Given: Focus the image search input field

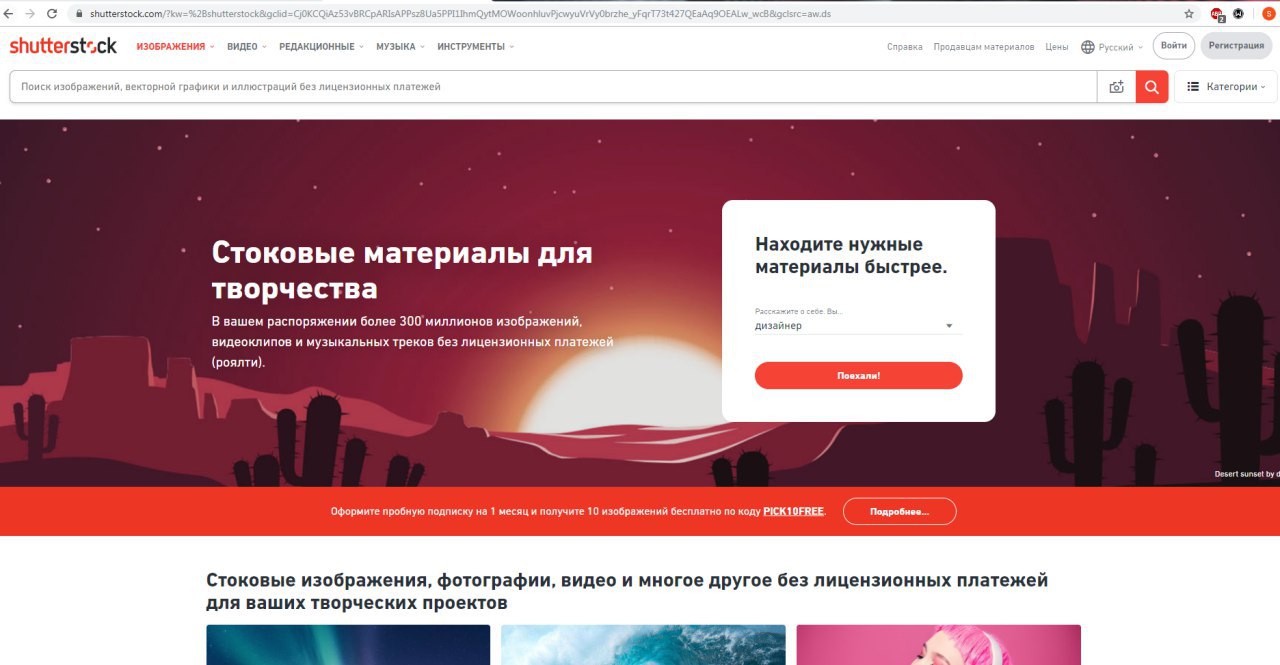Looking at the screenshot, I should pos(553,87).
